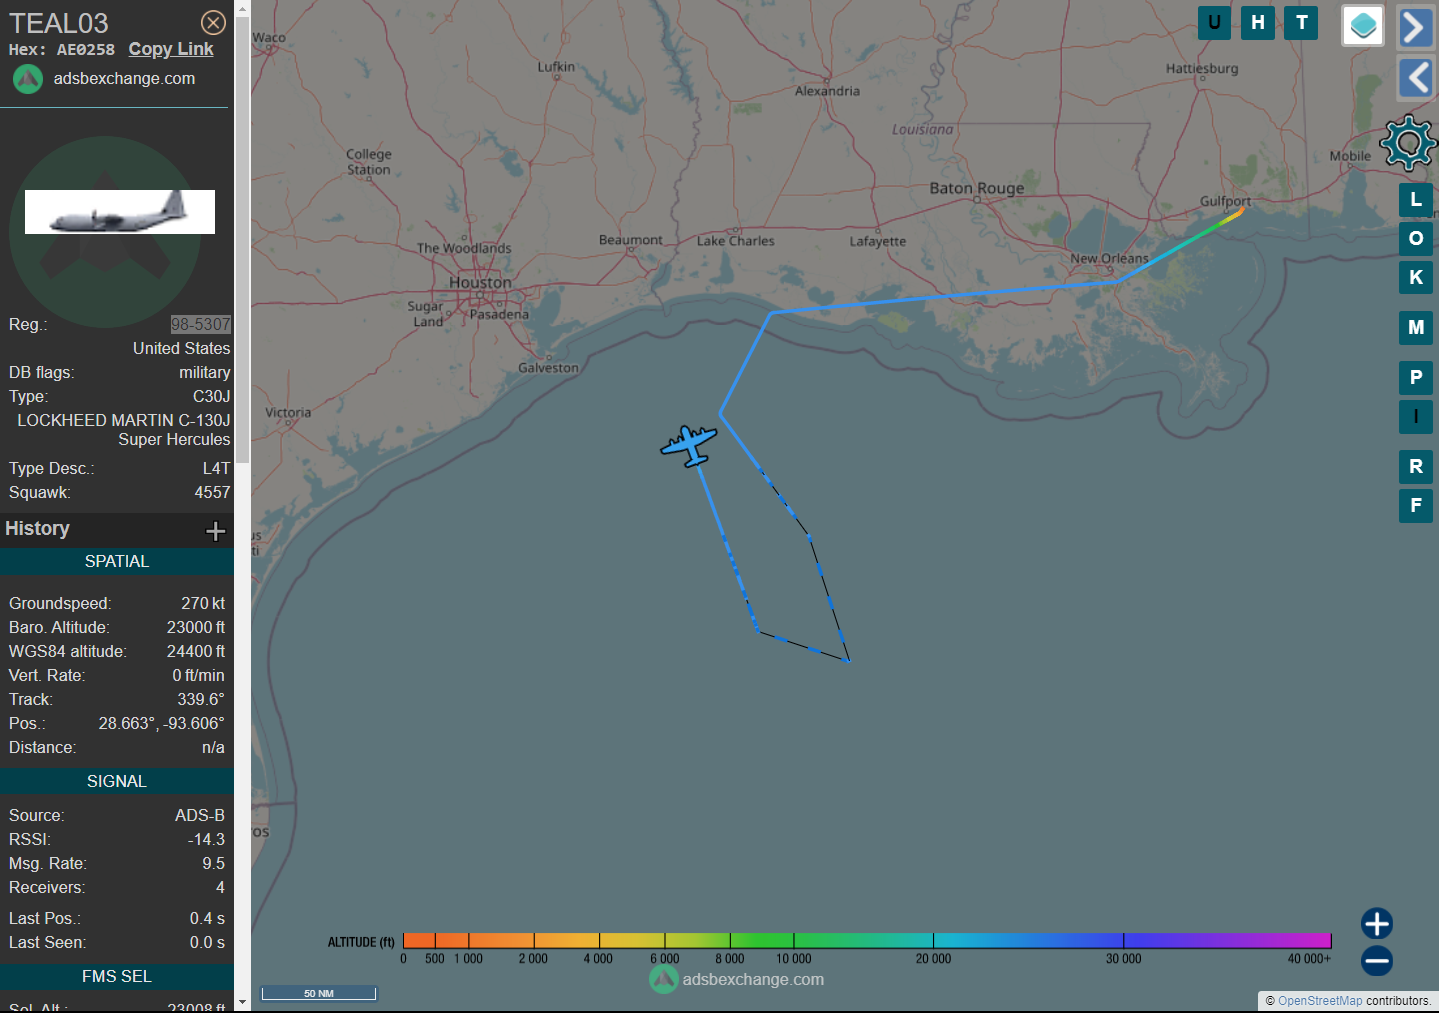1439x1013 pixels.
Task: Click the New Orleans label on the map
Action: [x=1110, y=258]
